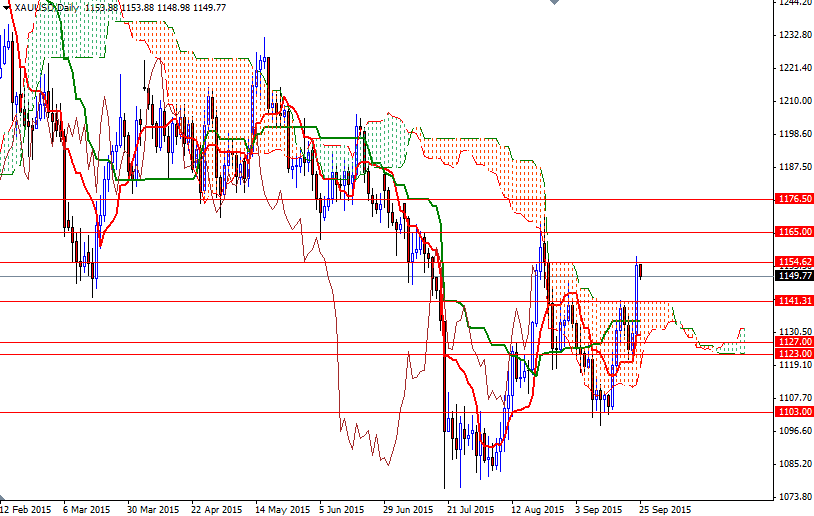Select the red 1141.31 level tag

[x=793, y=301]
